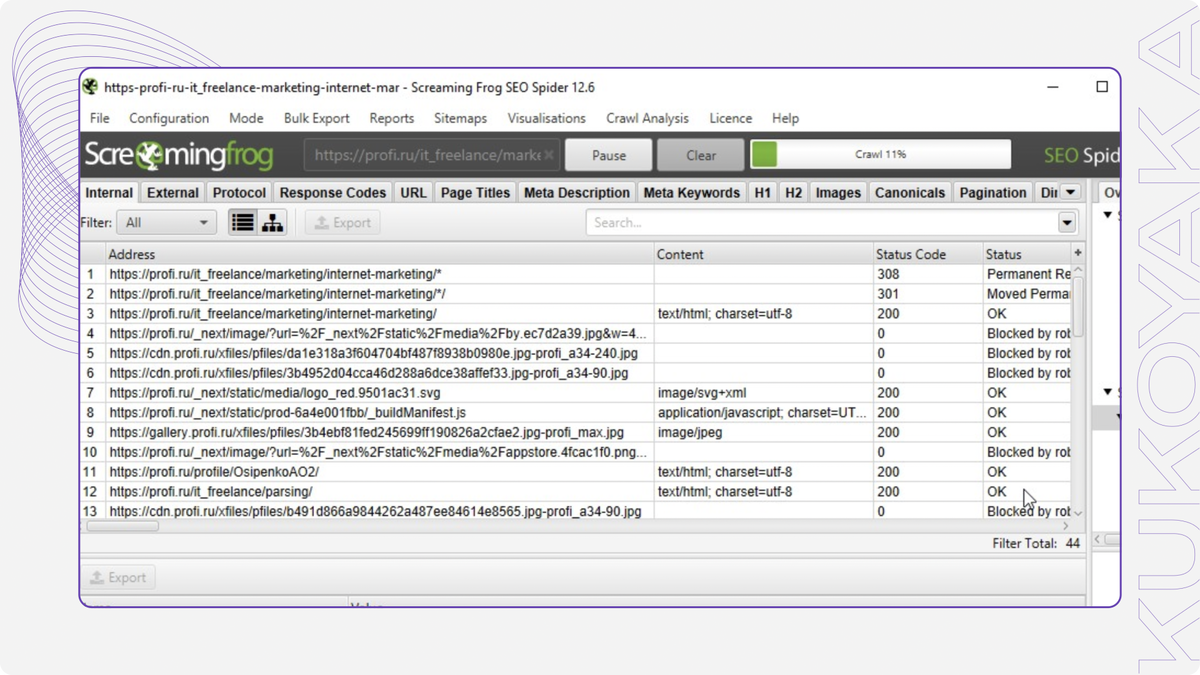The width and height of the screenshot is (1200, 675).
Task: Maximize the SEO Spider window
Action: click(x=1102, y=87)
